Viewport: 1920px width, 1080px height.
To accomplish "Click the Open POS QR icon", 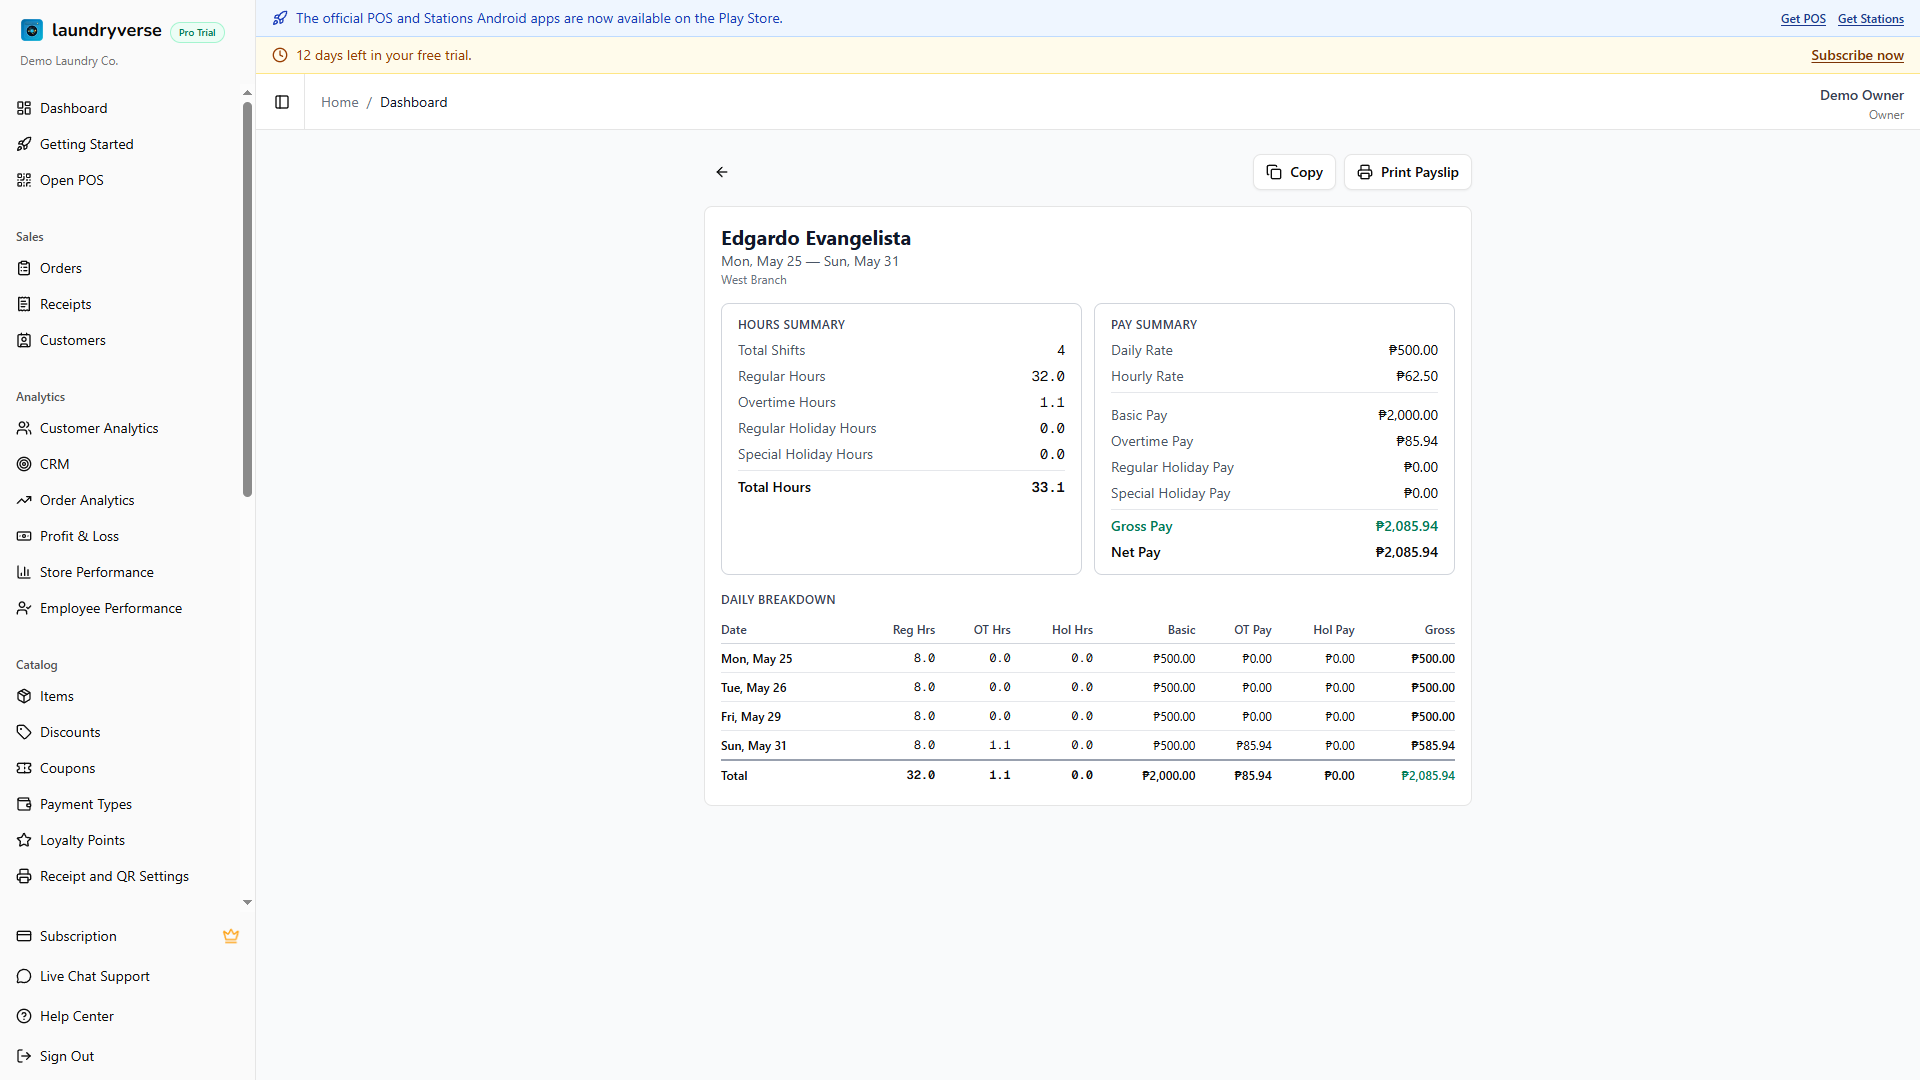I will click(x=24, y=180).
